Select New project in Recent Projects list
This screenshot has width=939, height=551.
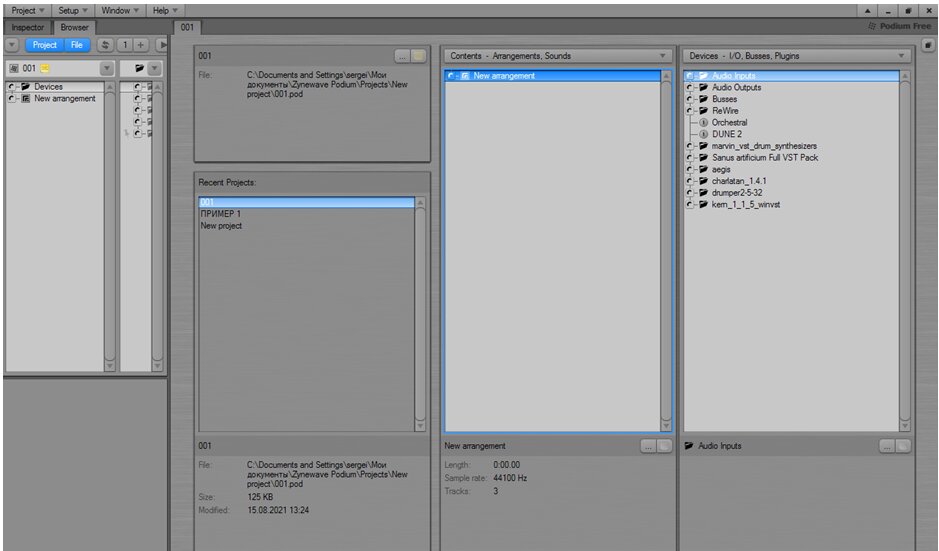click(x=306, y=226)
